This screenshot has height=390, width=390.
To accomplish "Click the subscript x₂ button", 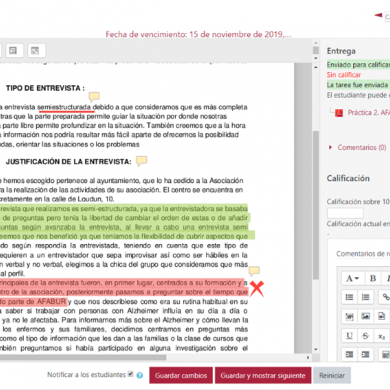I will click(382, 336).
